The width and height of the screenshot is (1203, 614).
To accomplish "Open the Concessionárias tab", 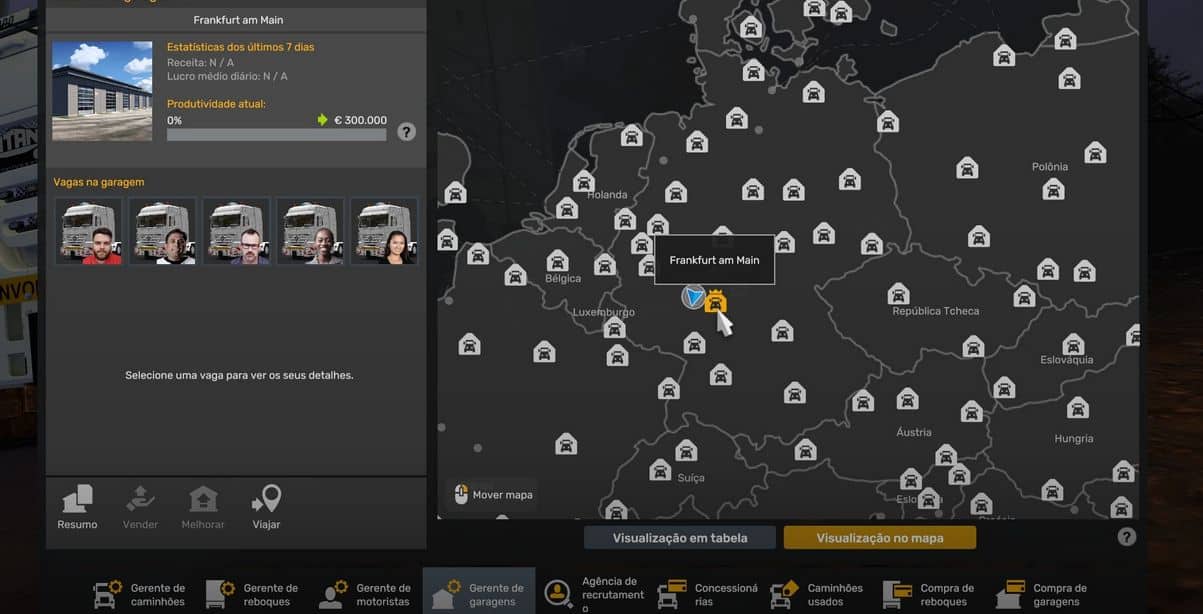I will point(708,594).
